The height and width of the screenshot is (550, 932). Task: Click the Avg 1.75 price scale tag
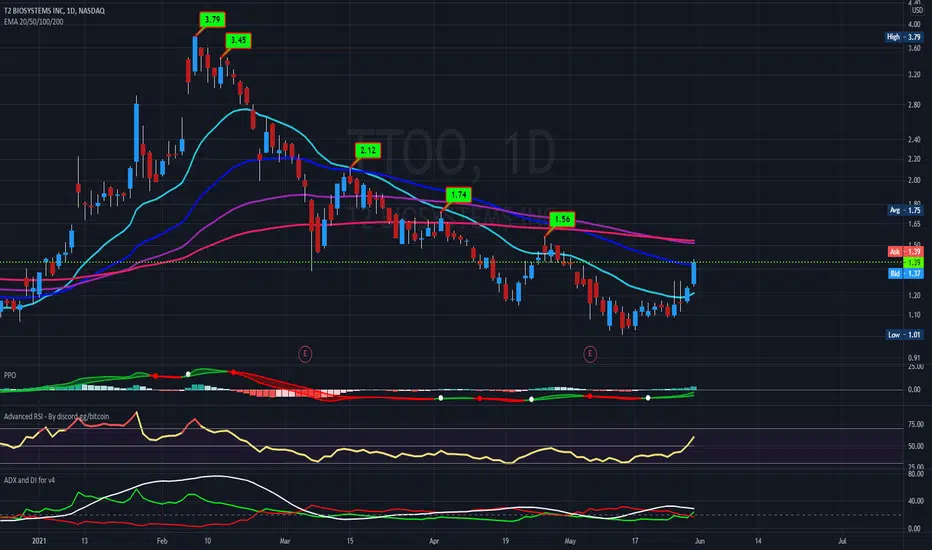[905, 210]
